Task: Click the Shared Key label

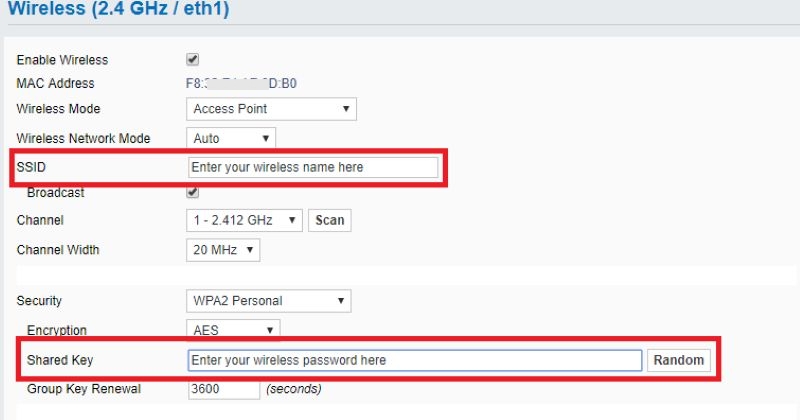Action: pyautogui.click(x=60, y=360)
